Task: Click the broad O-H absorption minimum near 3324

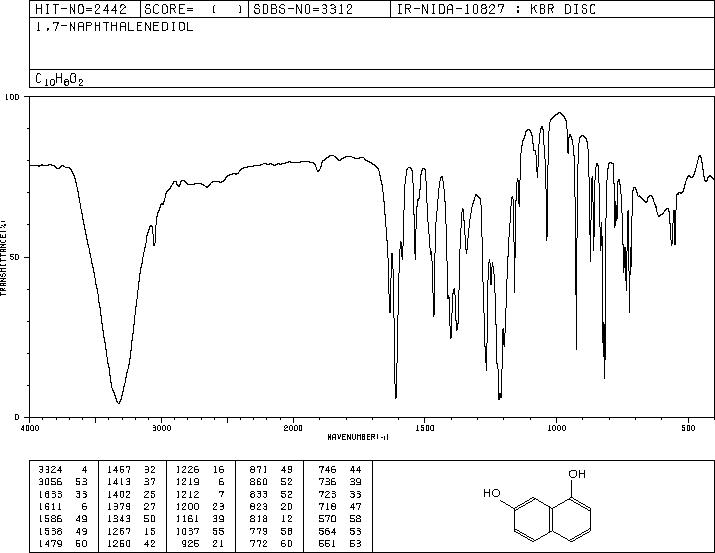Action: click(119, 403)
